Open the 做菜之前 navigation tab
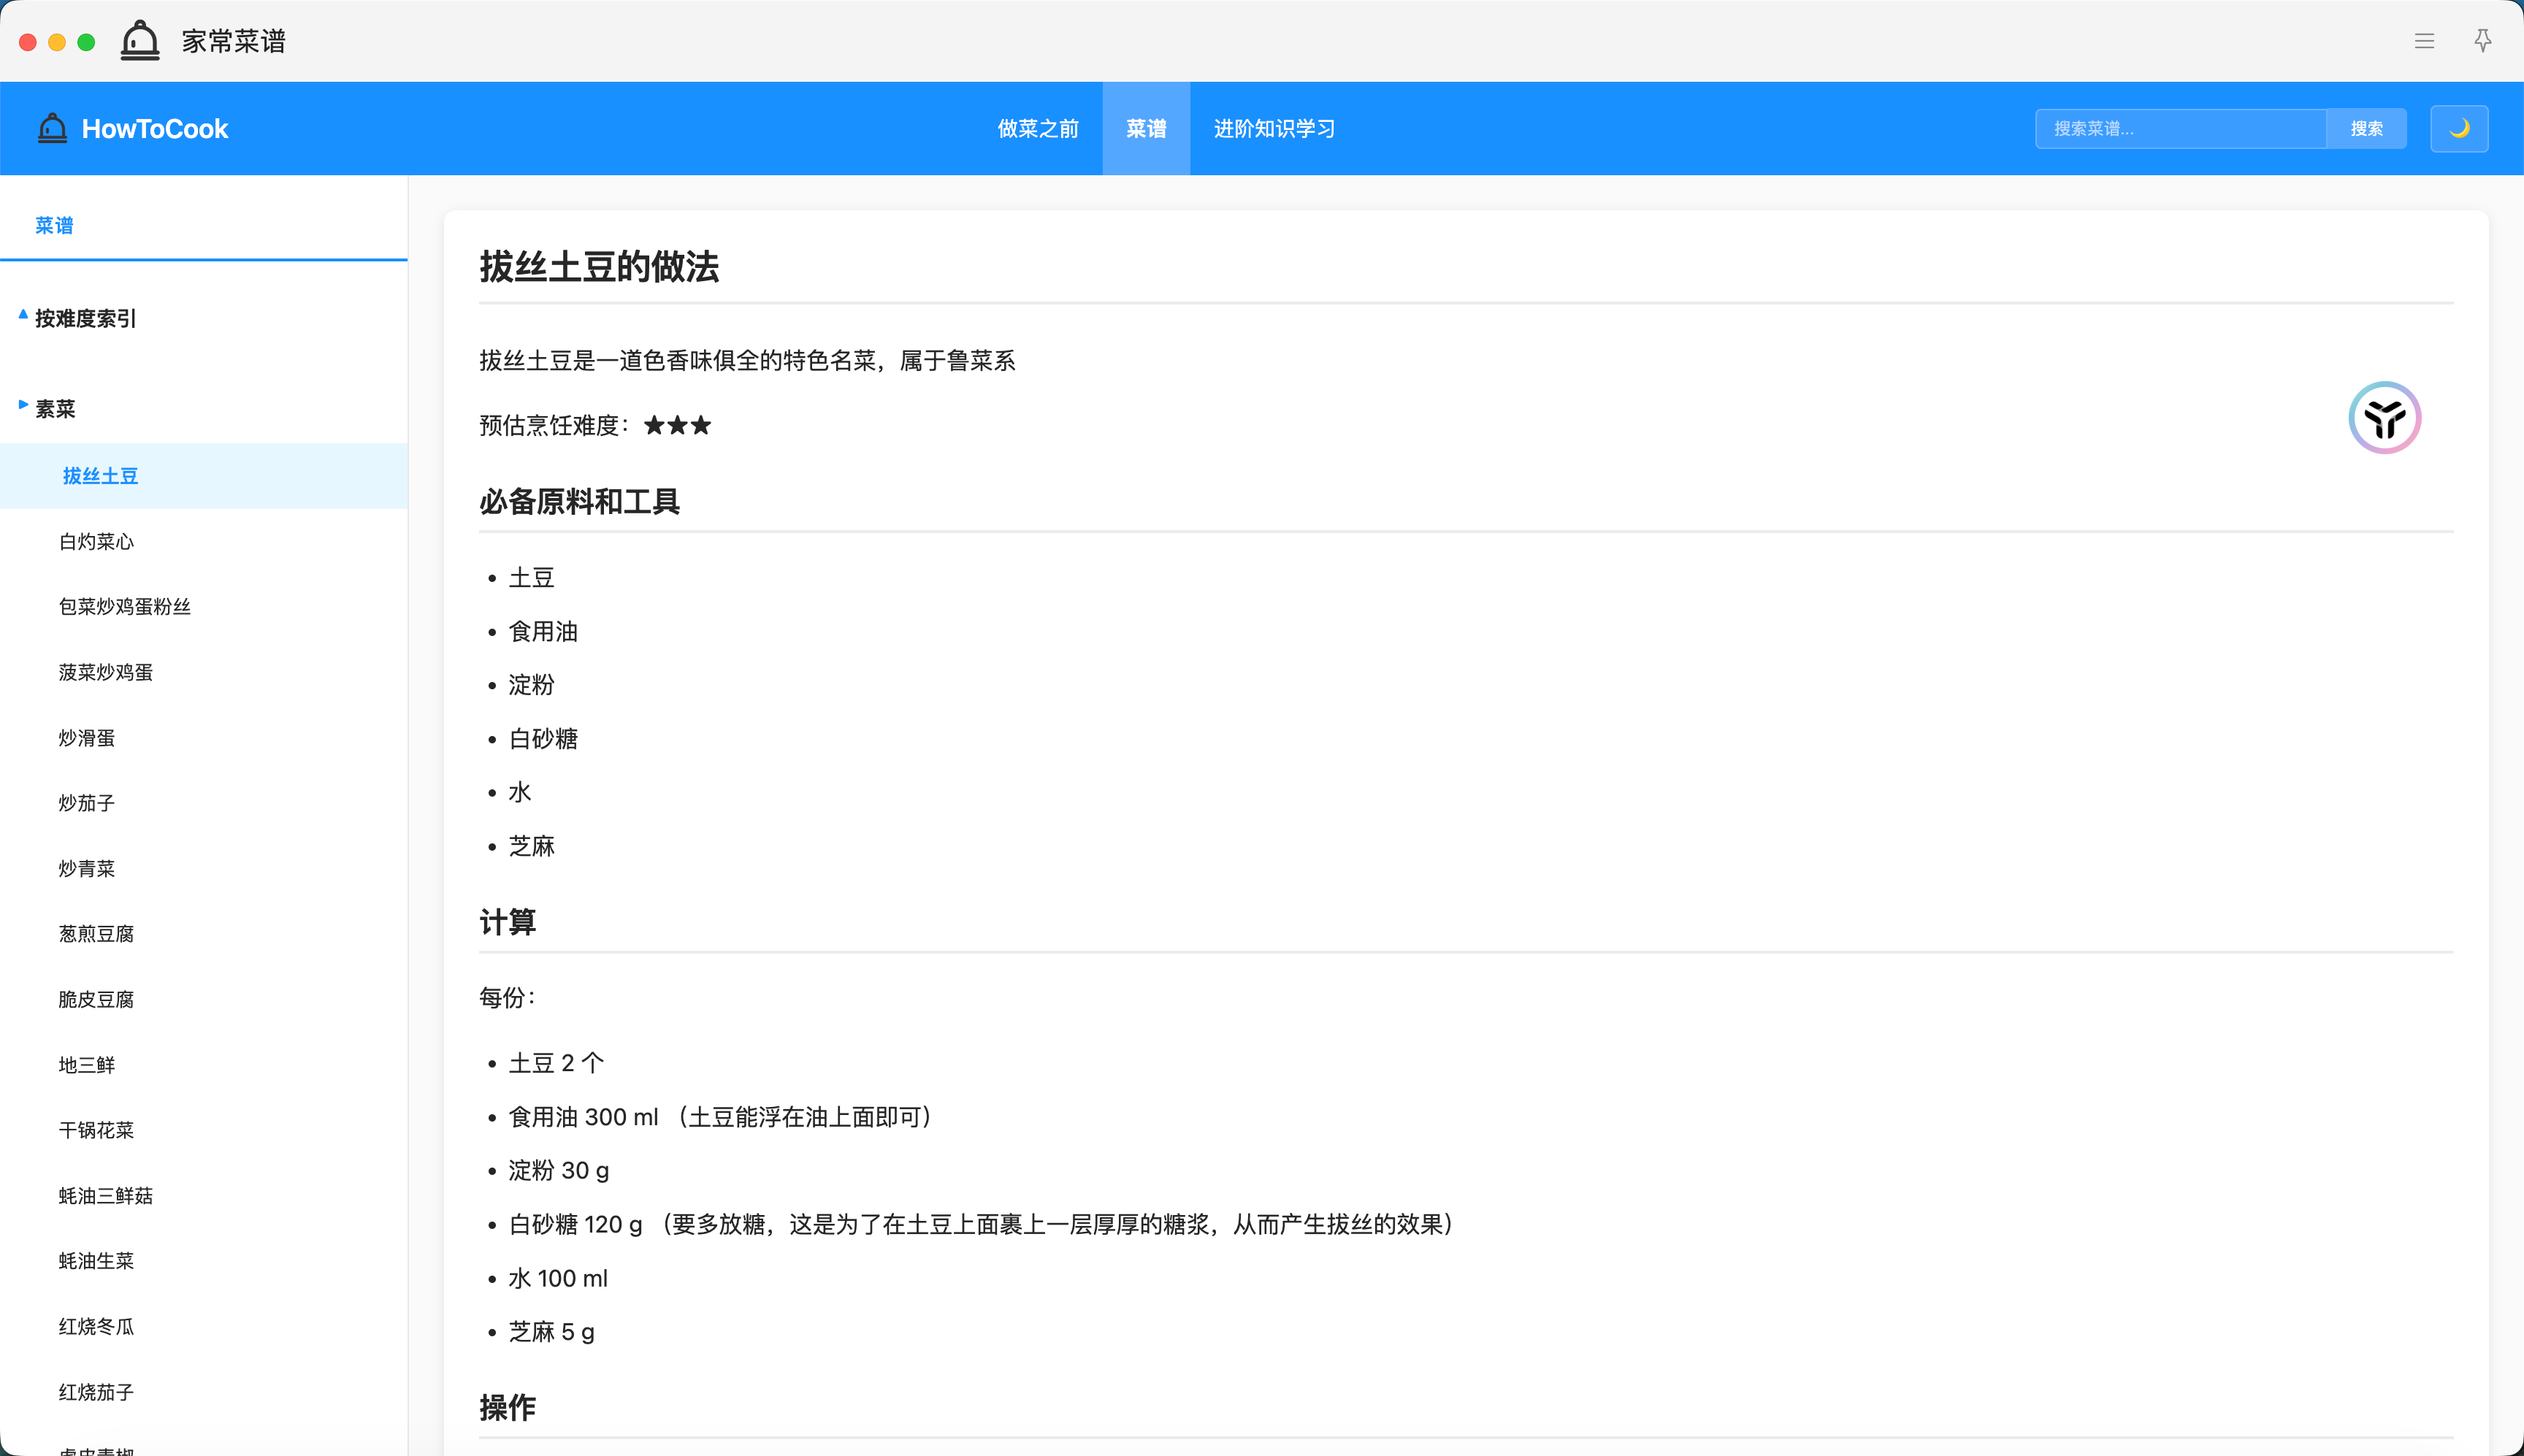Viewport: 2524px width, 1456px height. click(1038, 128)
